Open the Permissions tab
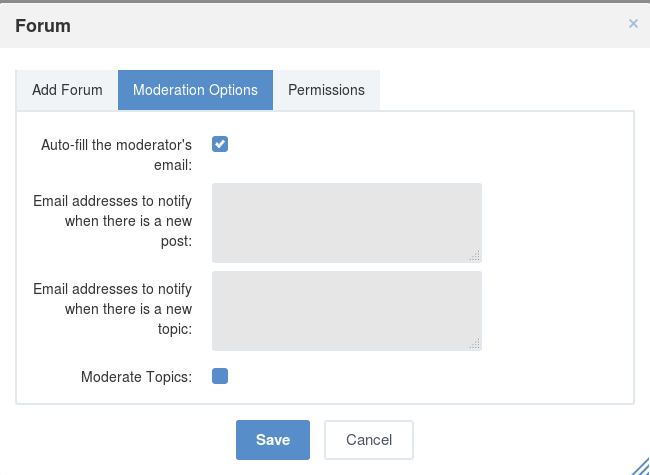 (x=326, y=90)
